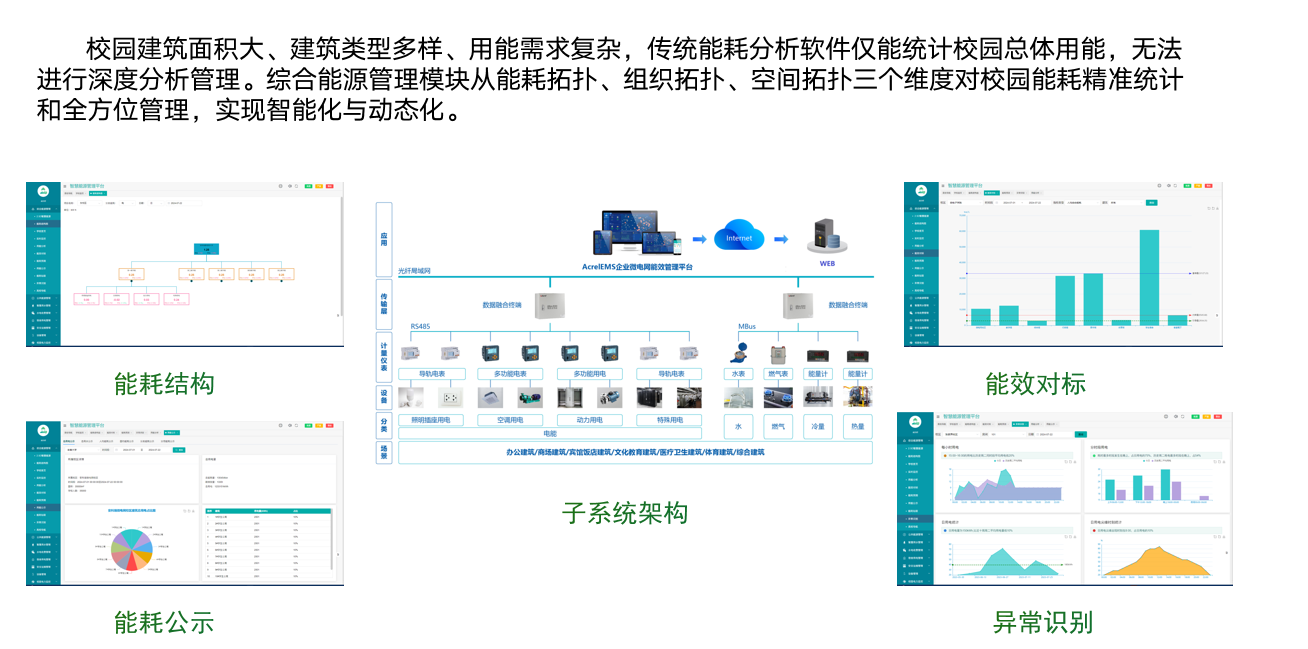Click the RS485 label
The height and width of the screenshot is (649, 1308).
pyautogui.click(x=420, y=327)
